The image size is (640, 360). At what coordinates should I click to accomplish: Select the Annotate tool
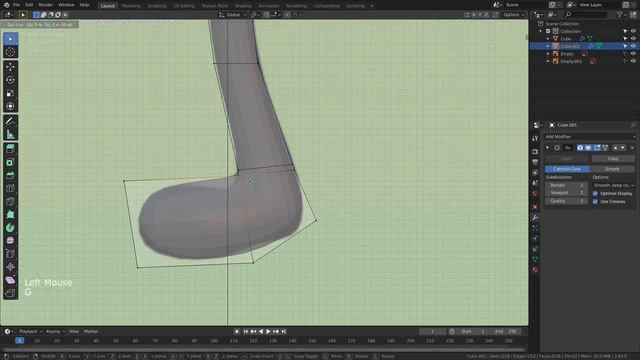click(x=11, y=121)
